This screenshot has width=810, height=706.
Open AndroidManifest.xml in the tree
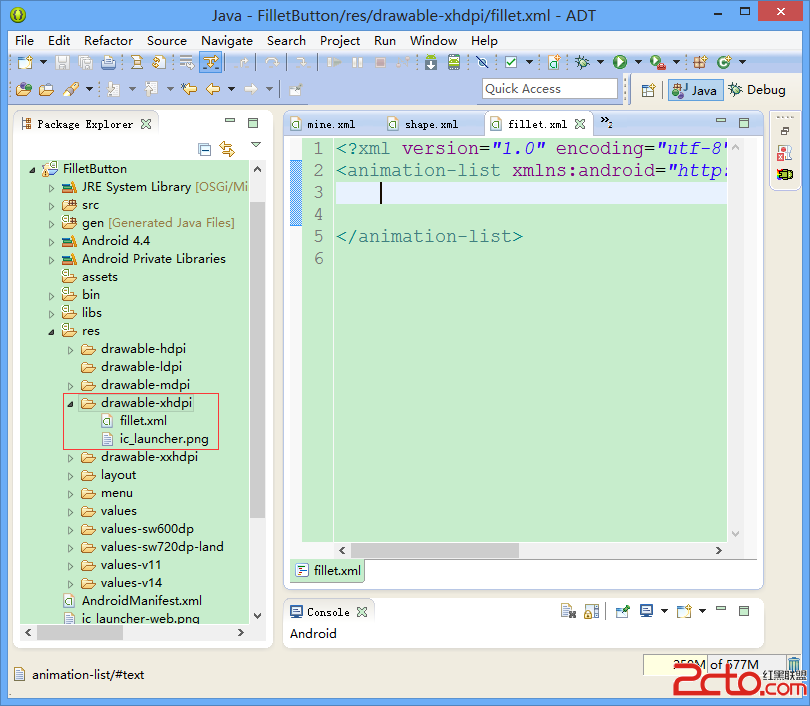[x=141, y=601]
